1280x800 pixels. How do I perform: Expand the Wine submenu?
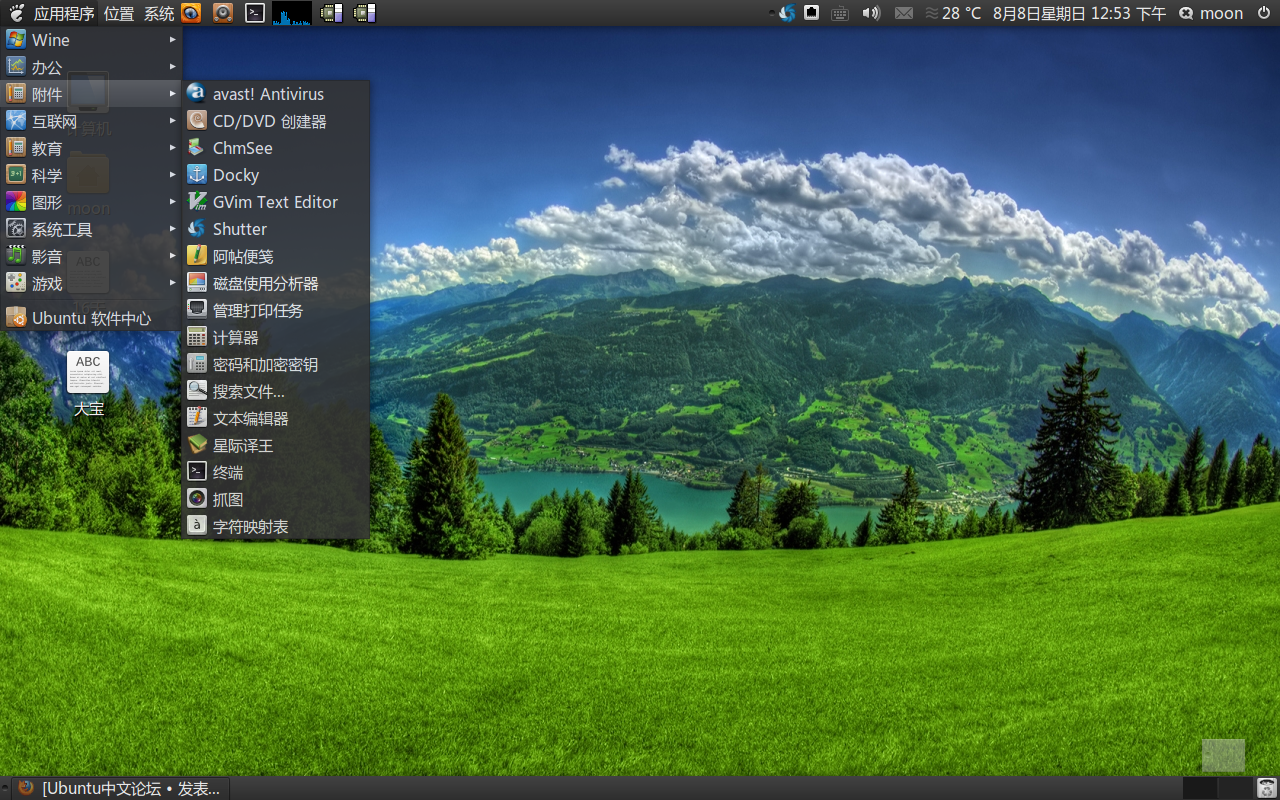click(91, 40)
